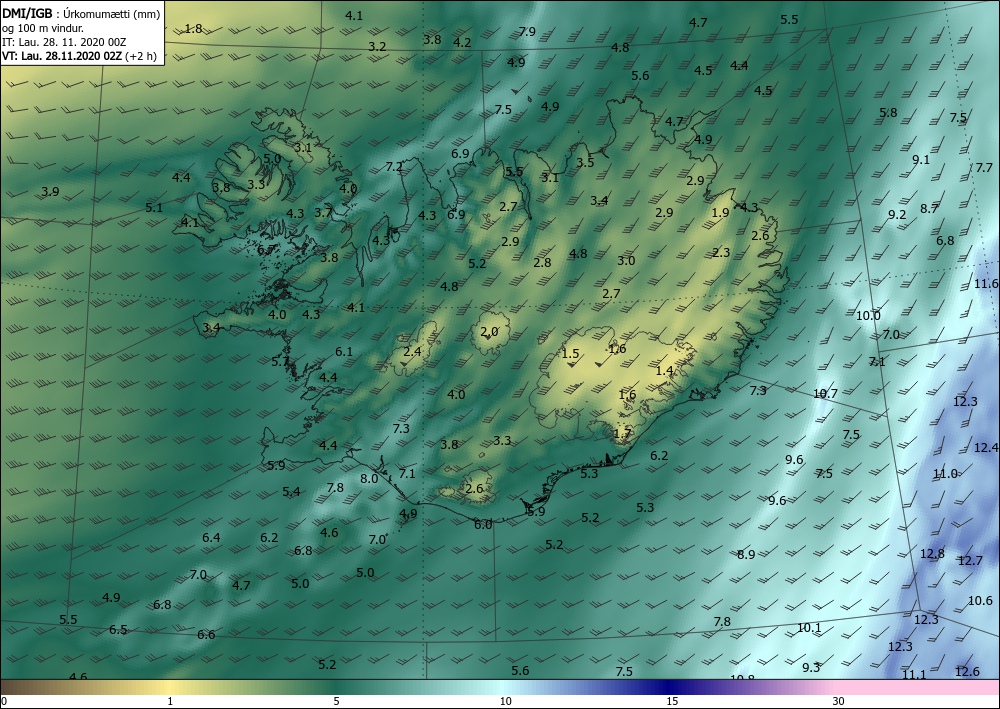This screenshot has width=1000, height=709.
Task: Click the 'VT: Lau. 28.11.2020 02Z' valid time
Action: (x=62, y=56)
